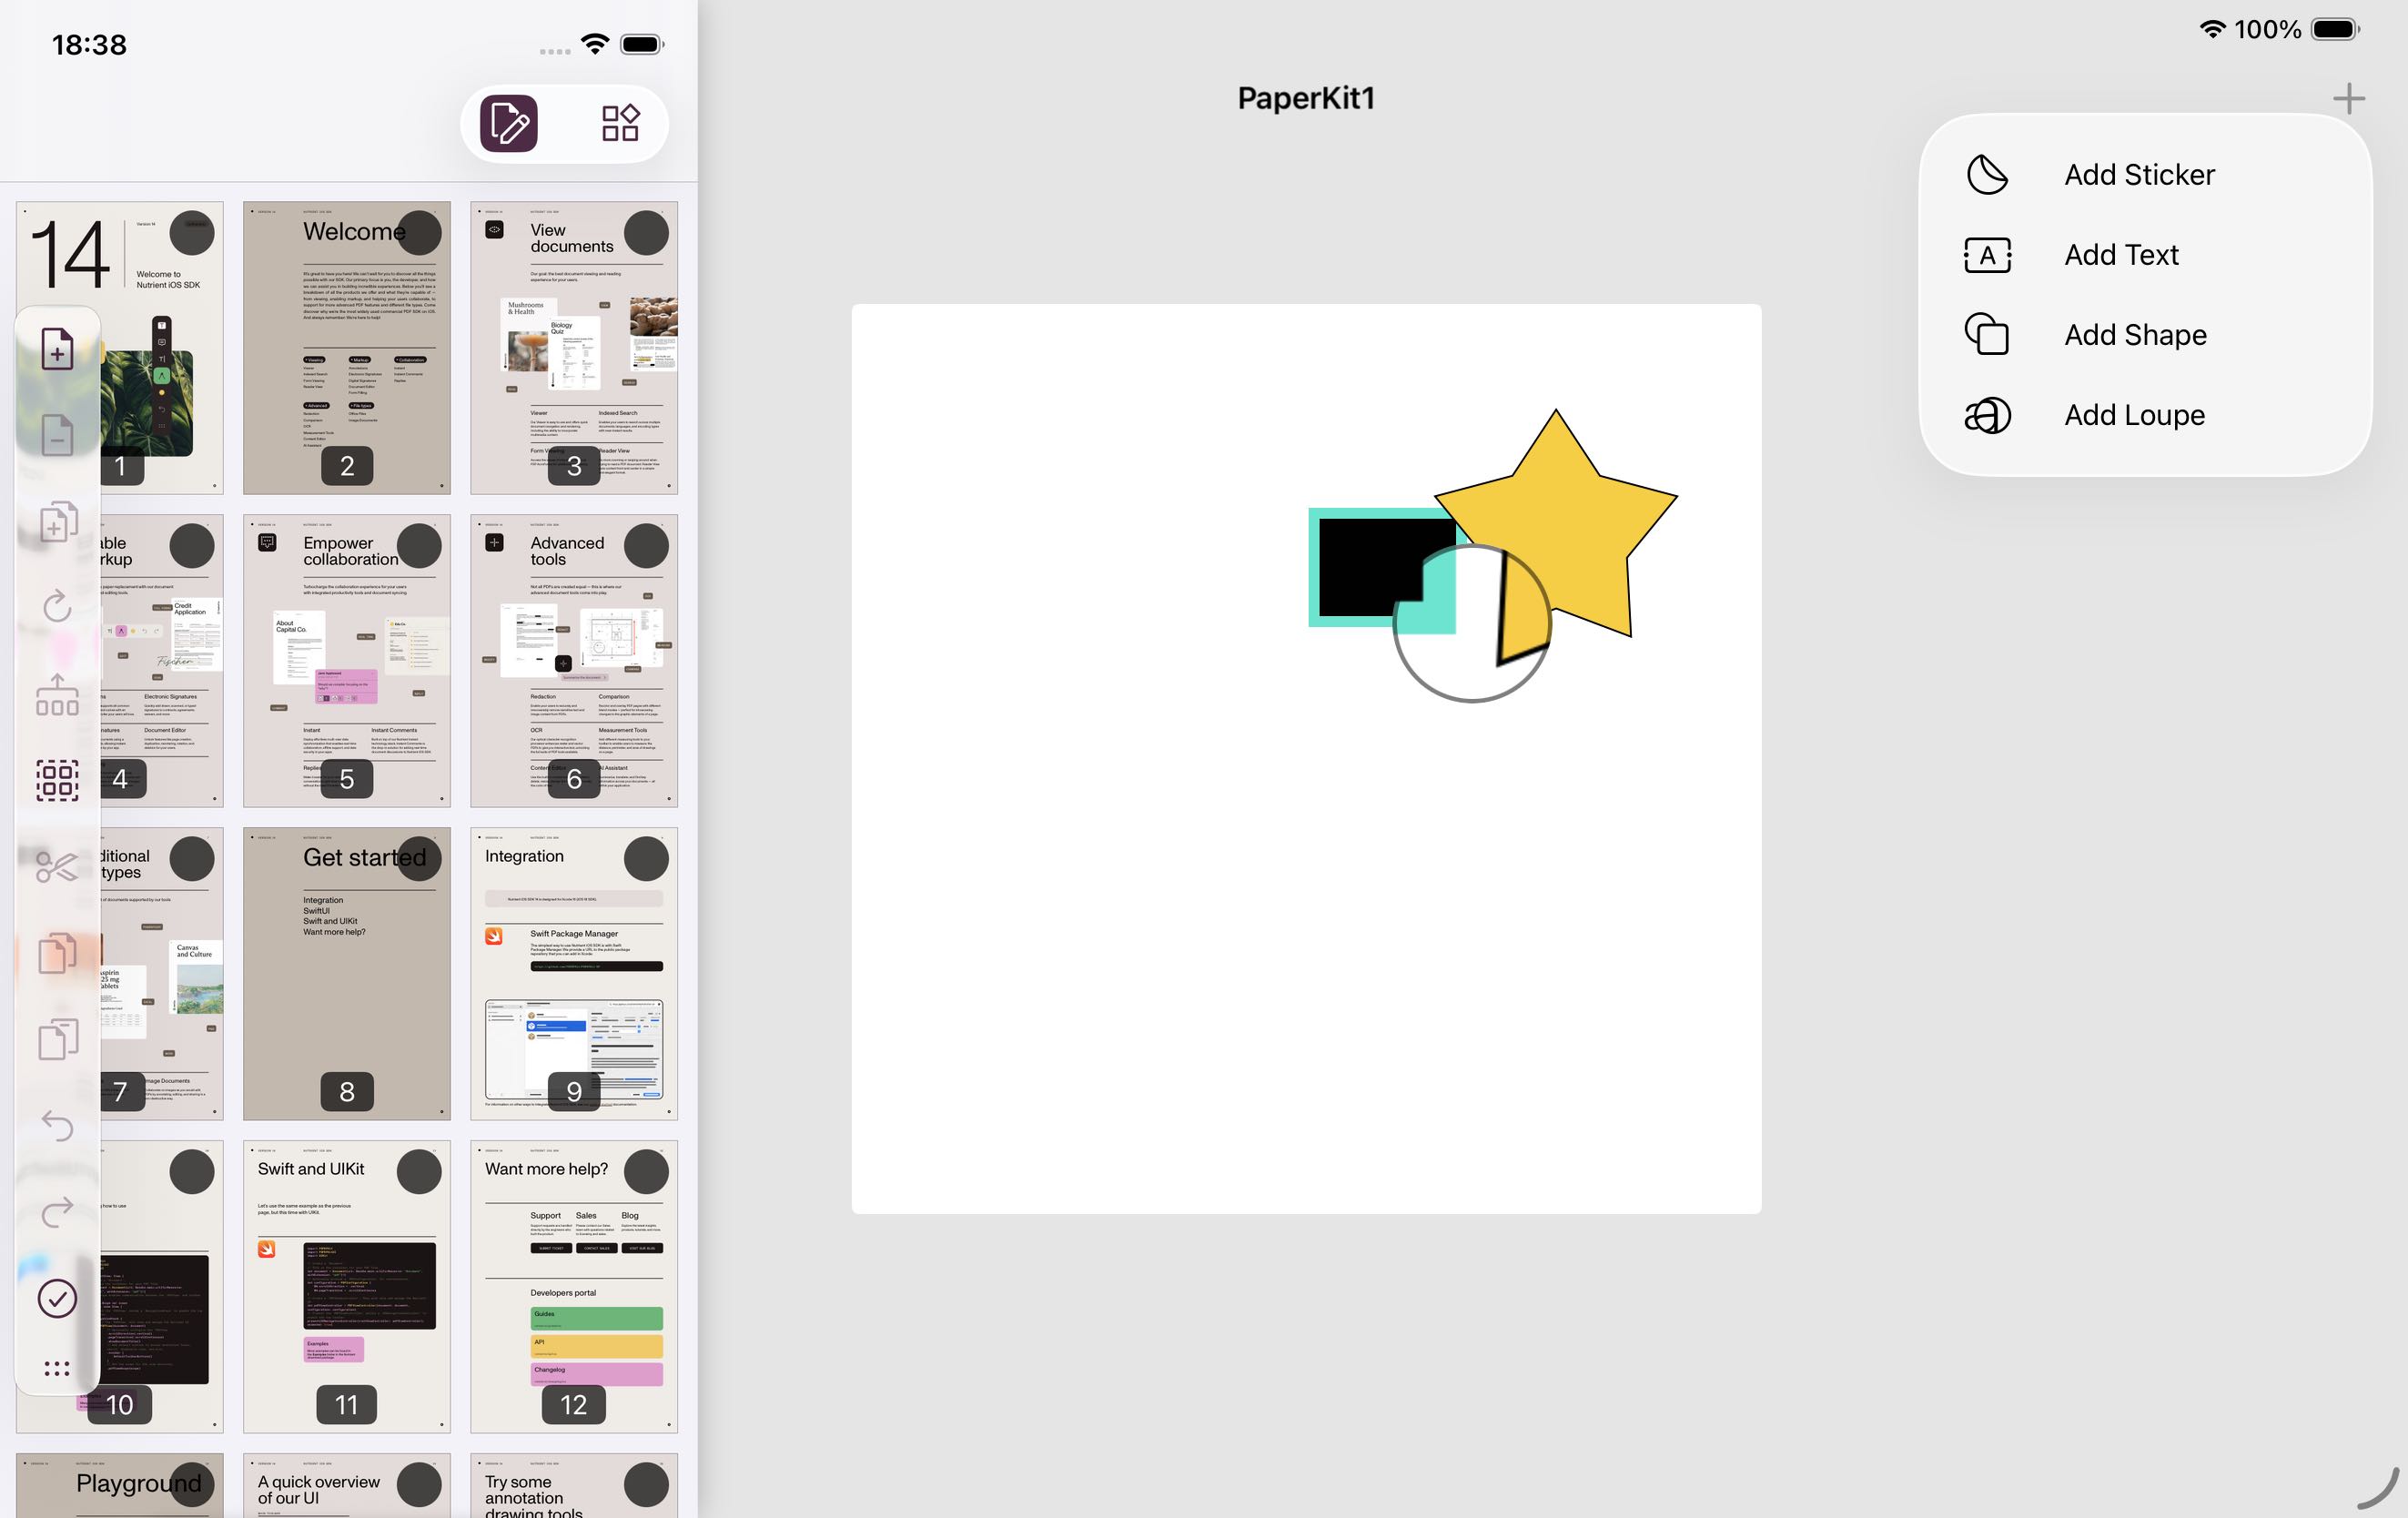Select the Add Shape menu option

click(x=2134, y=335)
